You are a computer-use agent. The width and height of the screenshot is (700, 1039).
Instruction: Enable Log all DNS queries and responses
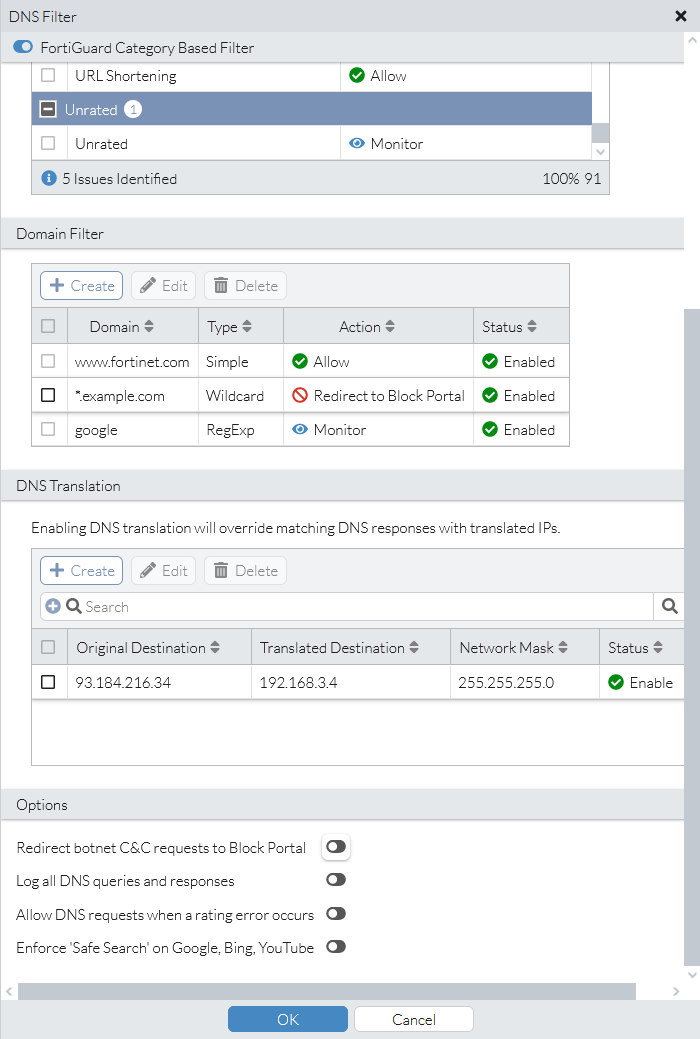(x=336, y=880)
